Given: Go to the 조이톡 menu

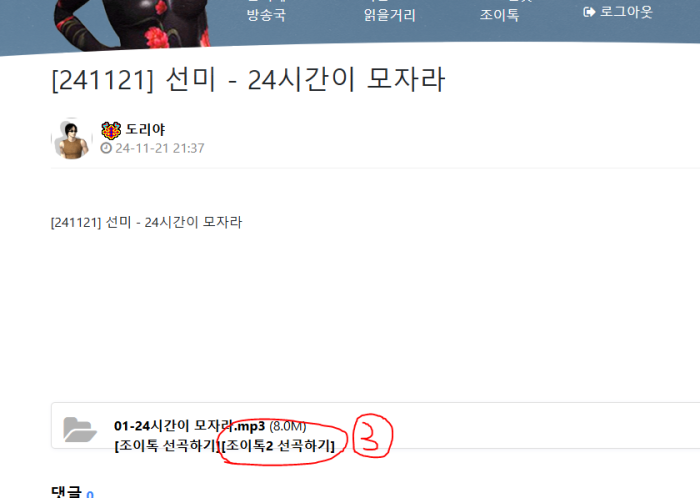Looking at the screenshot, I should [499, 15].
